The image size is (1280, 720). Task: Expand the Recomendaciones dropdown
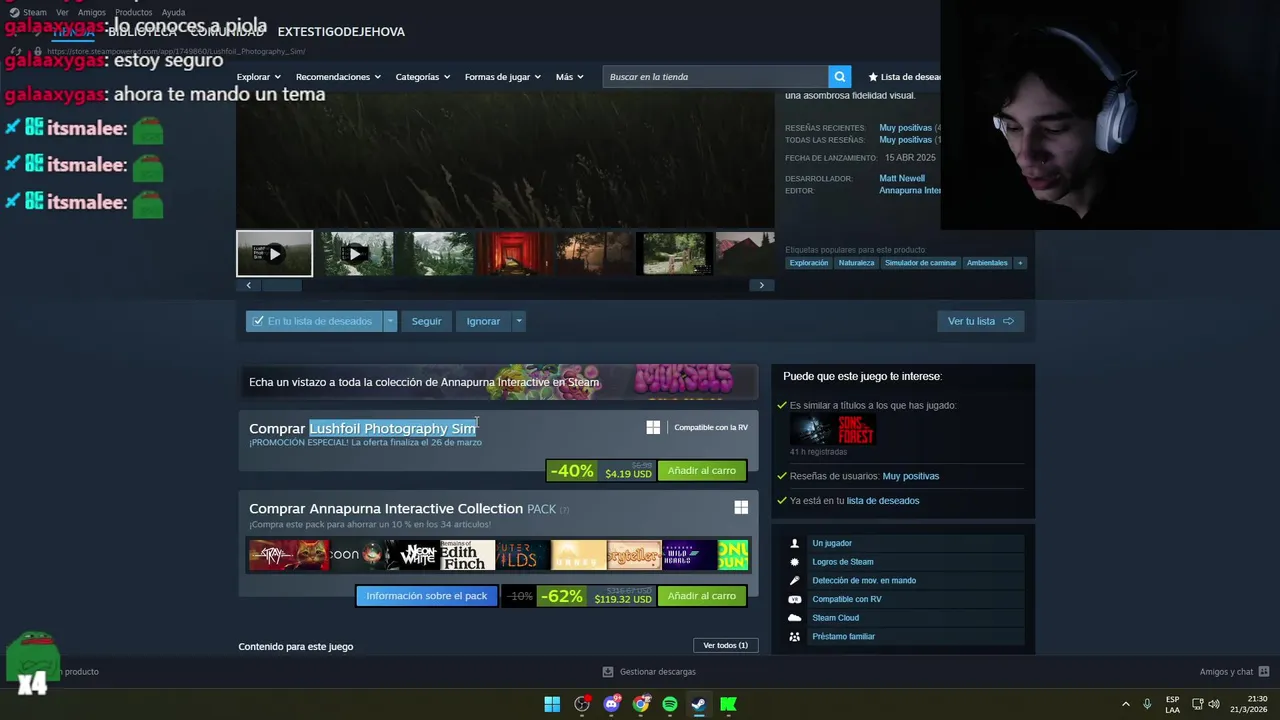point(338,77)
